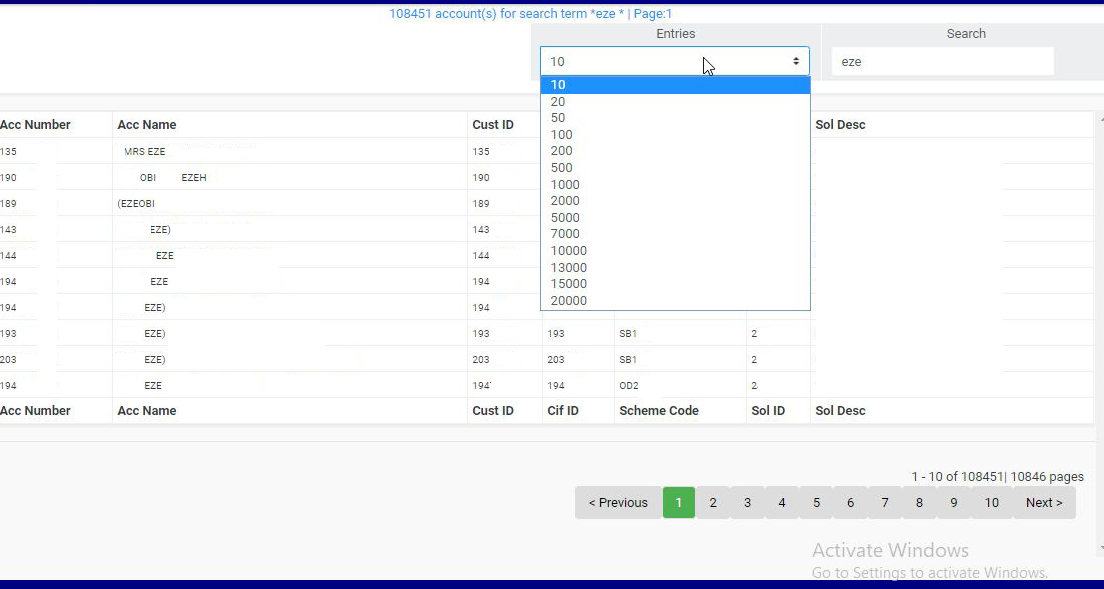Go to the Next page
Image resolution: width=1104 pixels, height=589 pixels.
pyautogui.click(x=1044, y=503)
